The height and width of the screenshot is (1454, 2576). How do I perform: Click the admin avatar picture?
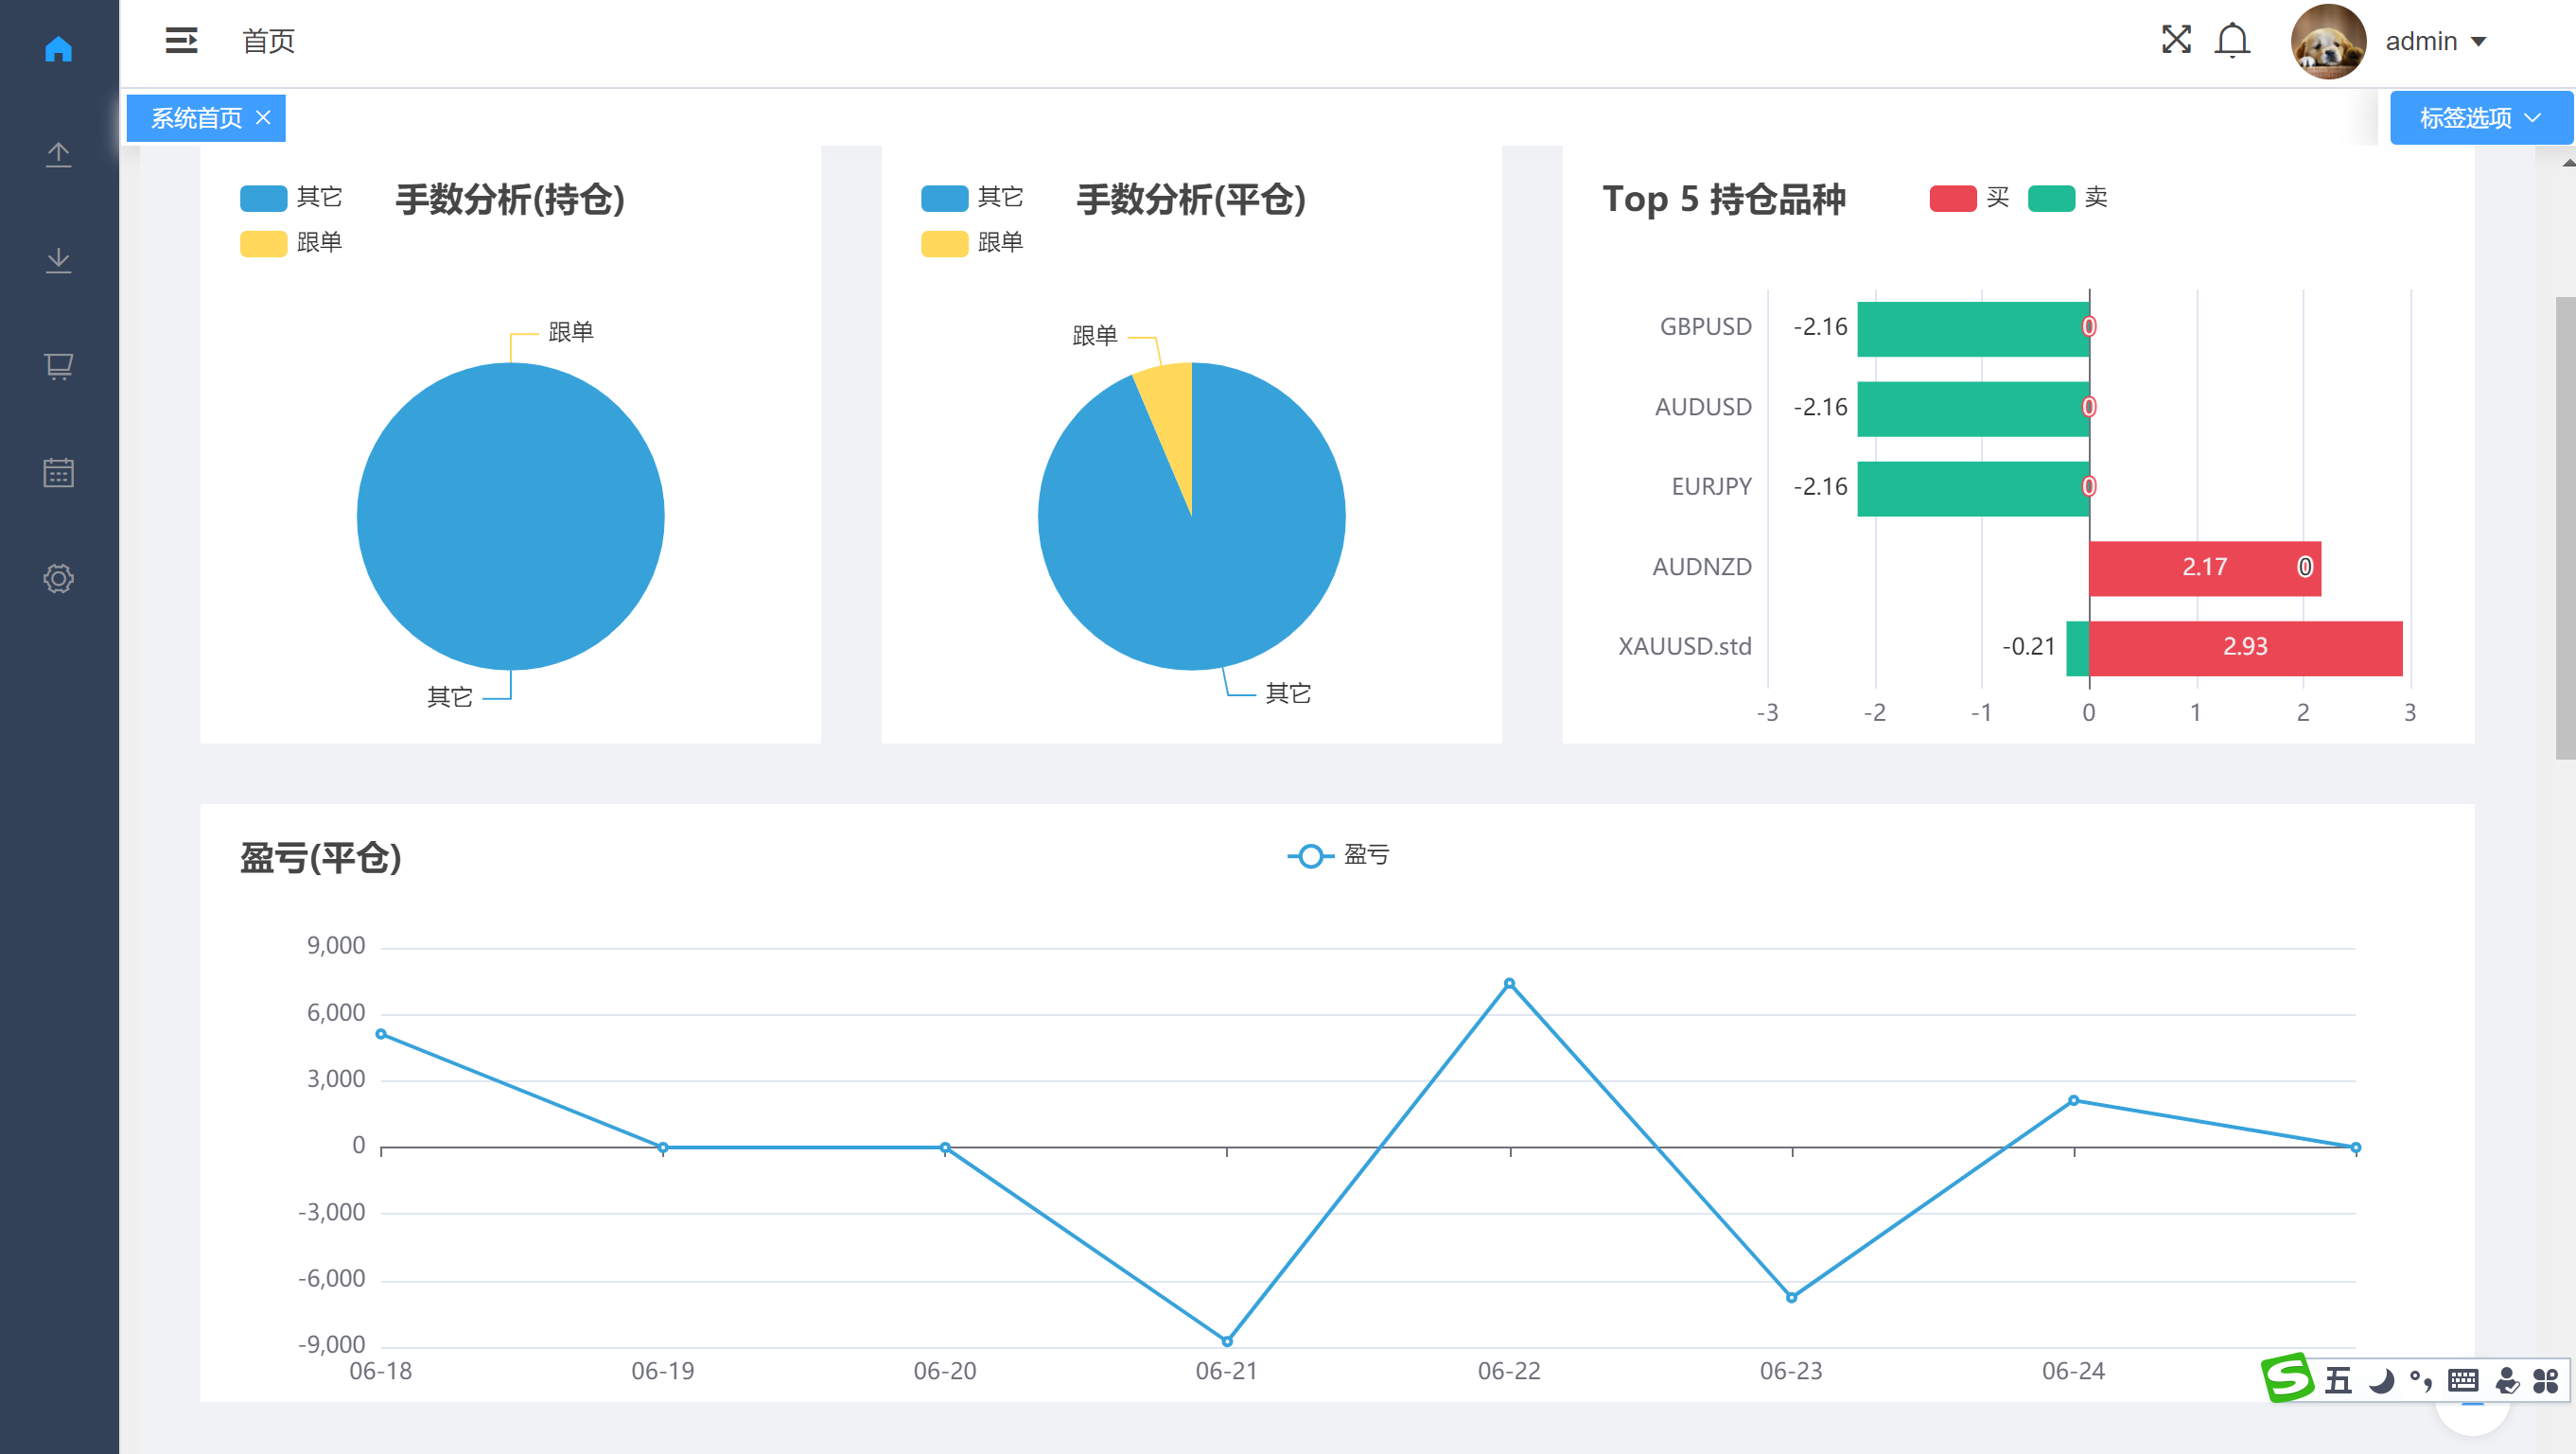tap(2328, 41)
